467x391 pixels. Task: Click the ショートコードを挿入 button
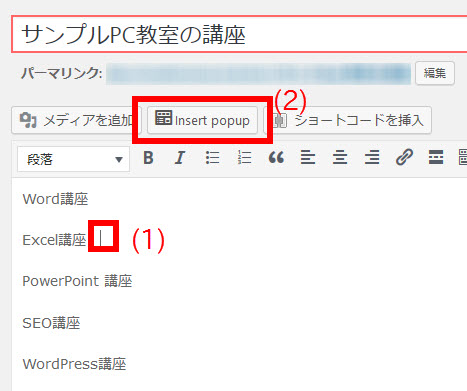348,120
